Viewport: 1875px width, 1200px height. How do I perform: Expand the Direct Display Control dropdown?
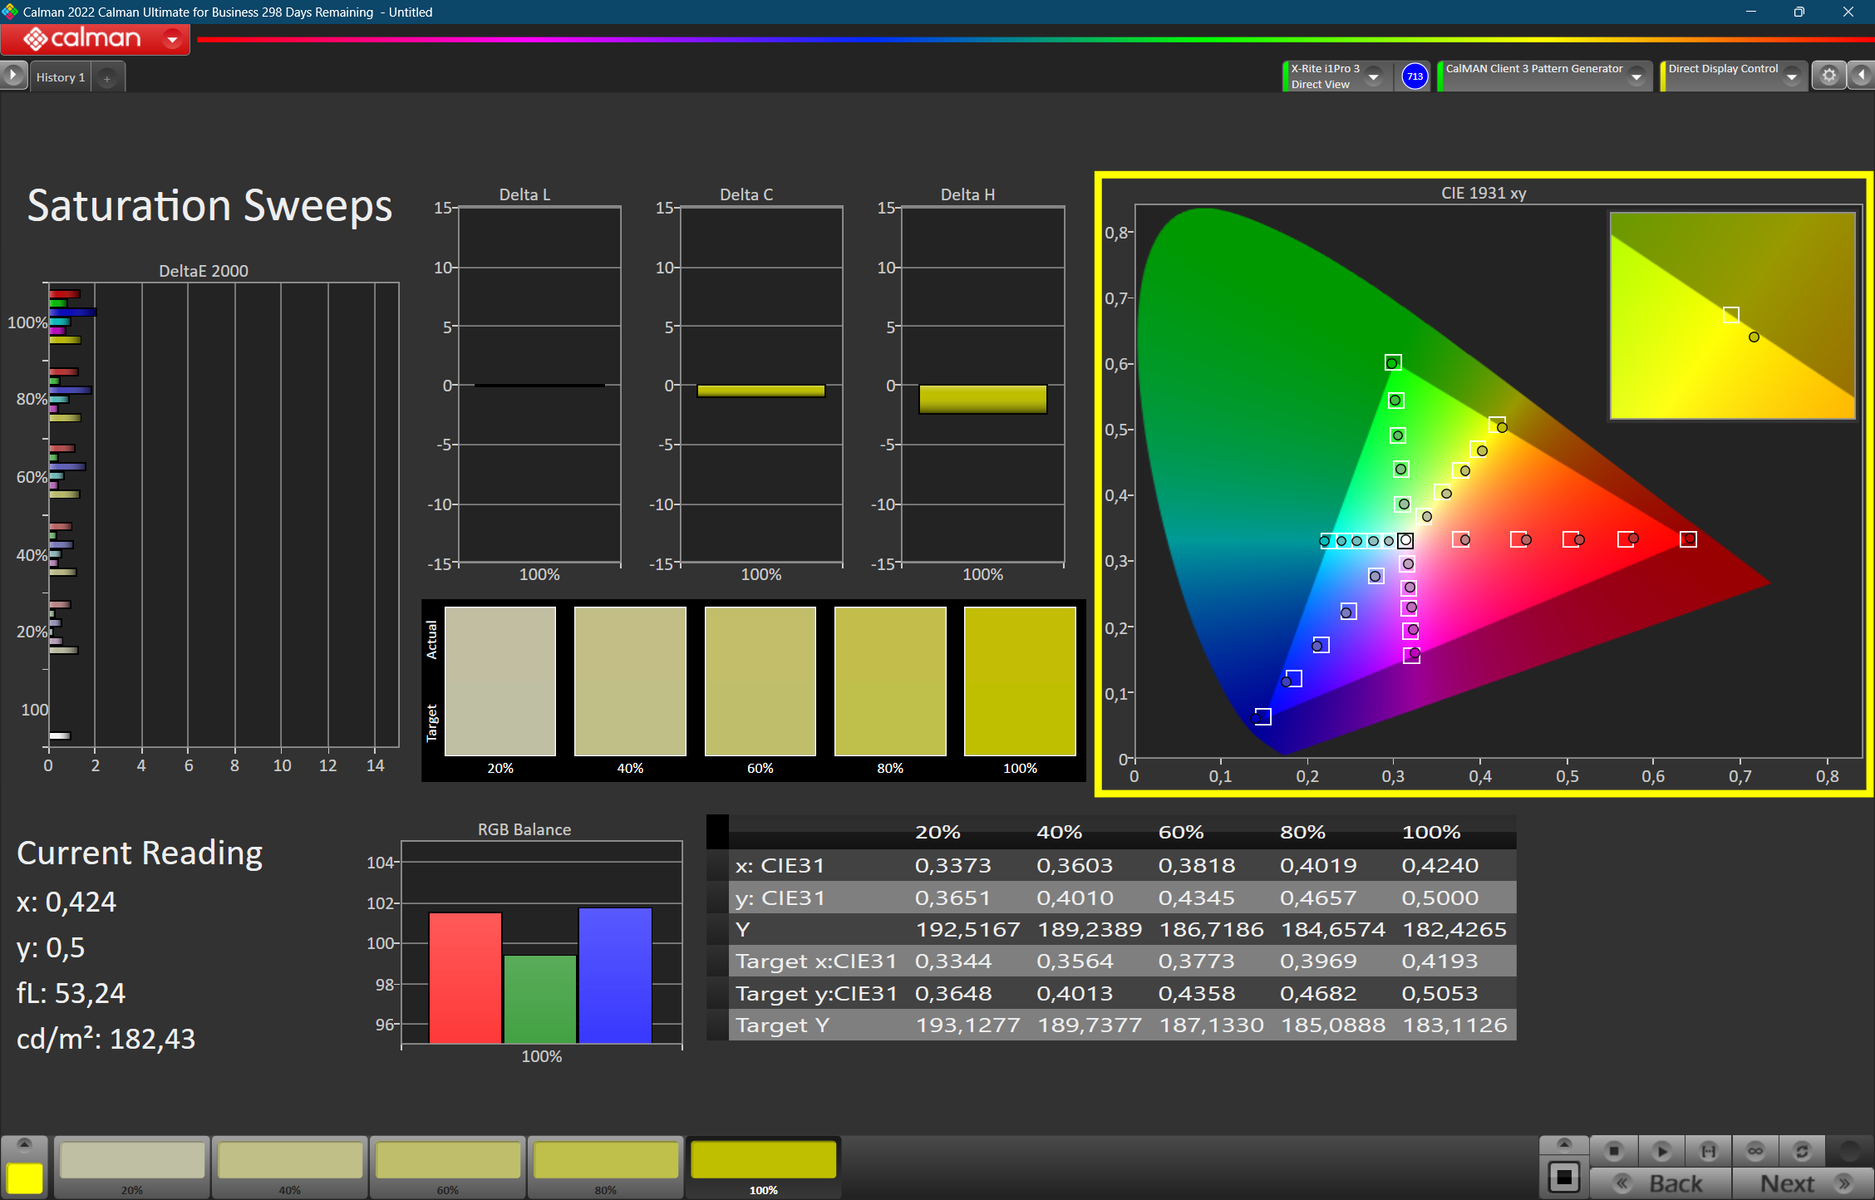click(1791, 77)
